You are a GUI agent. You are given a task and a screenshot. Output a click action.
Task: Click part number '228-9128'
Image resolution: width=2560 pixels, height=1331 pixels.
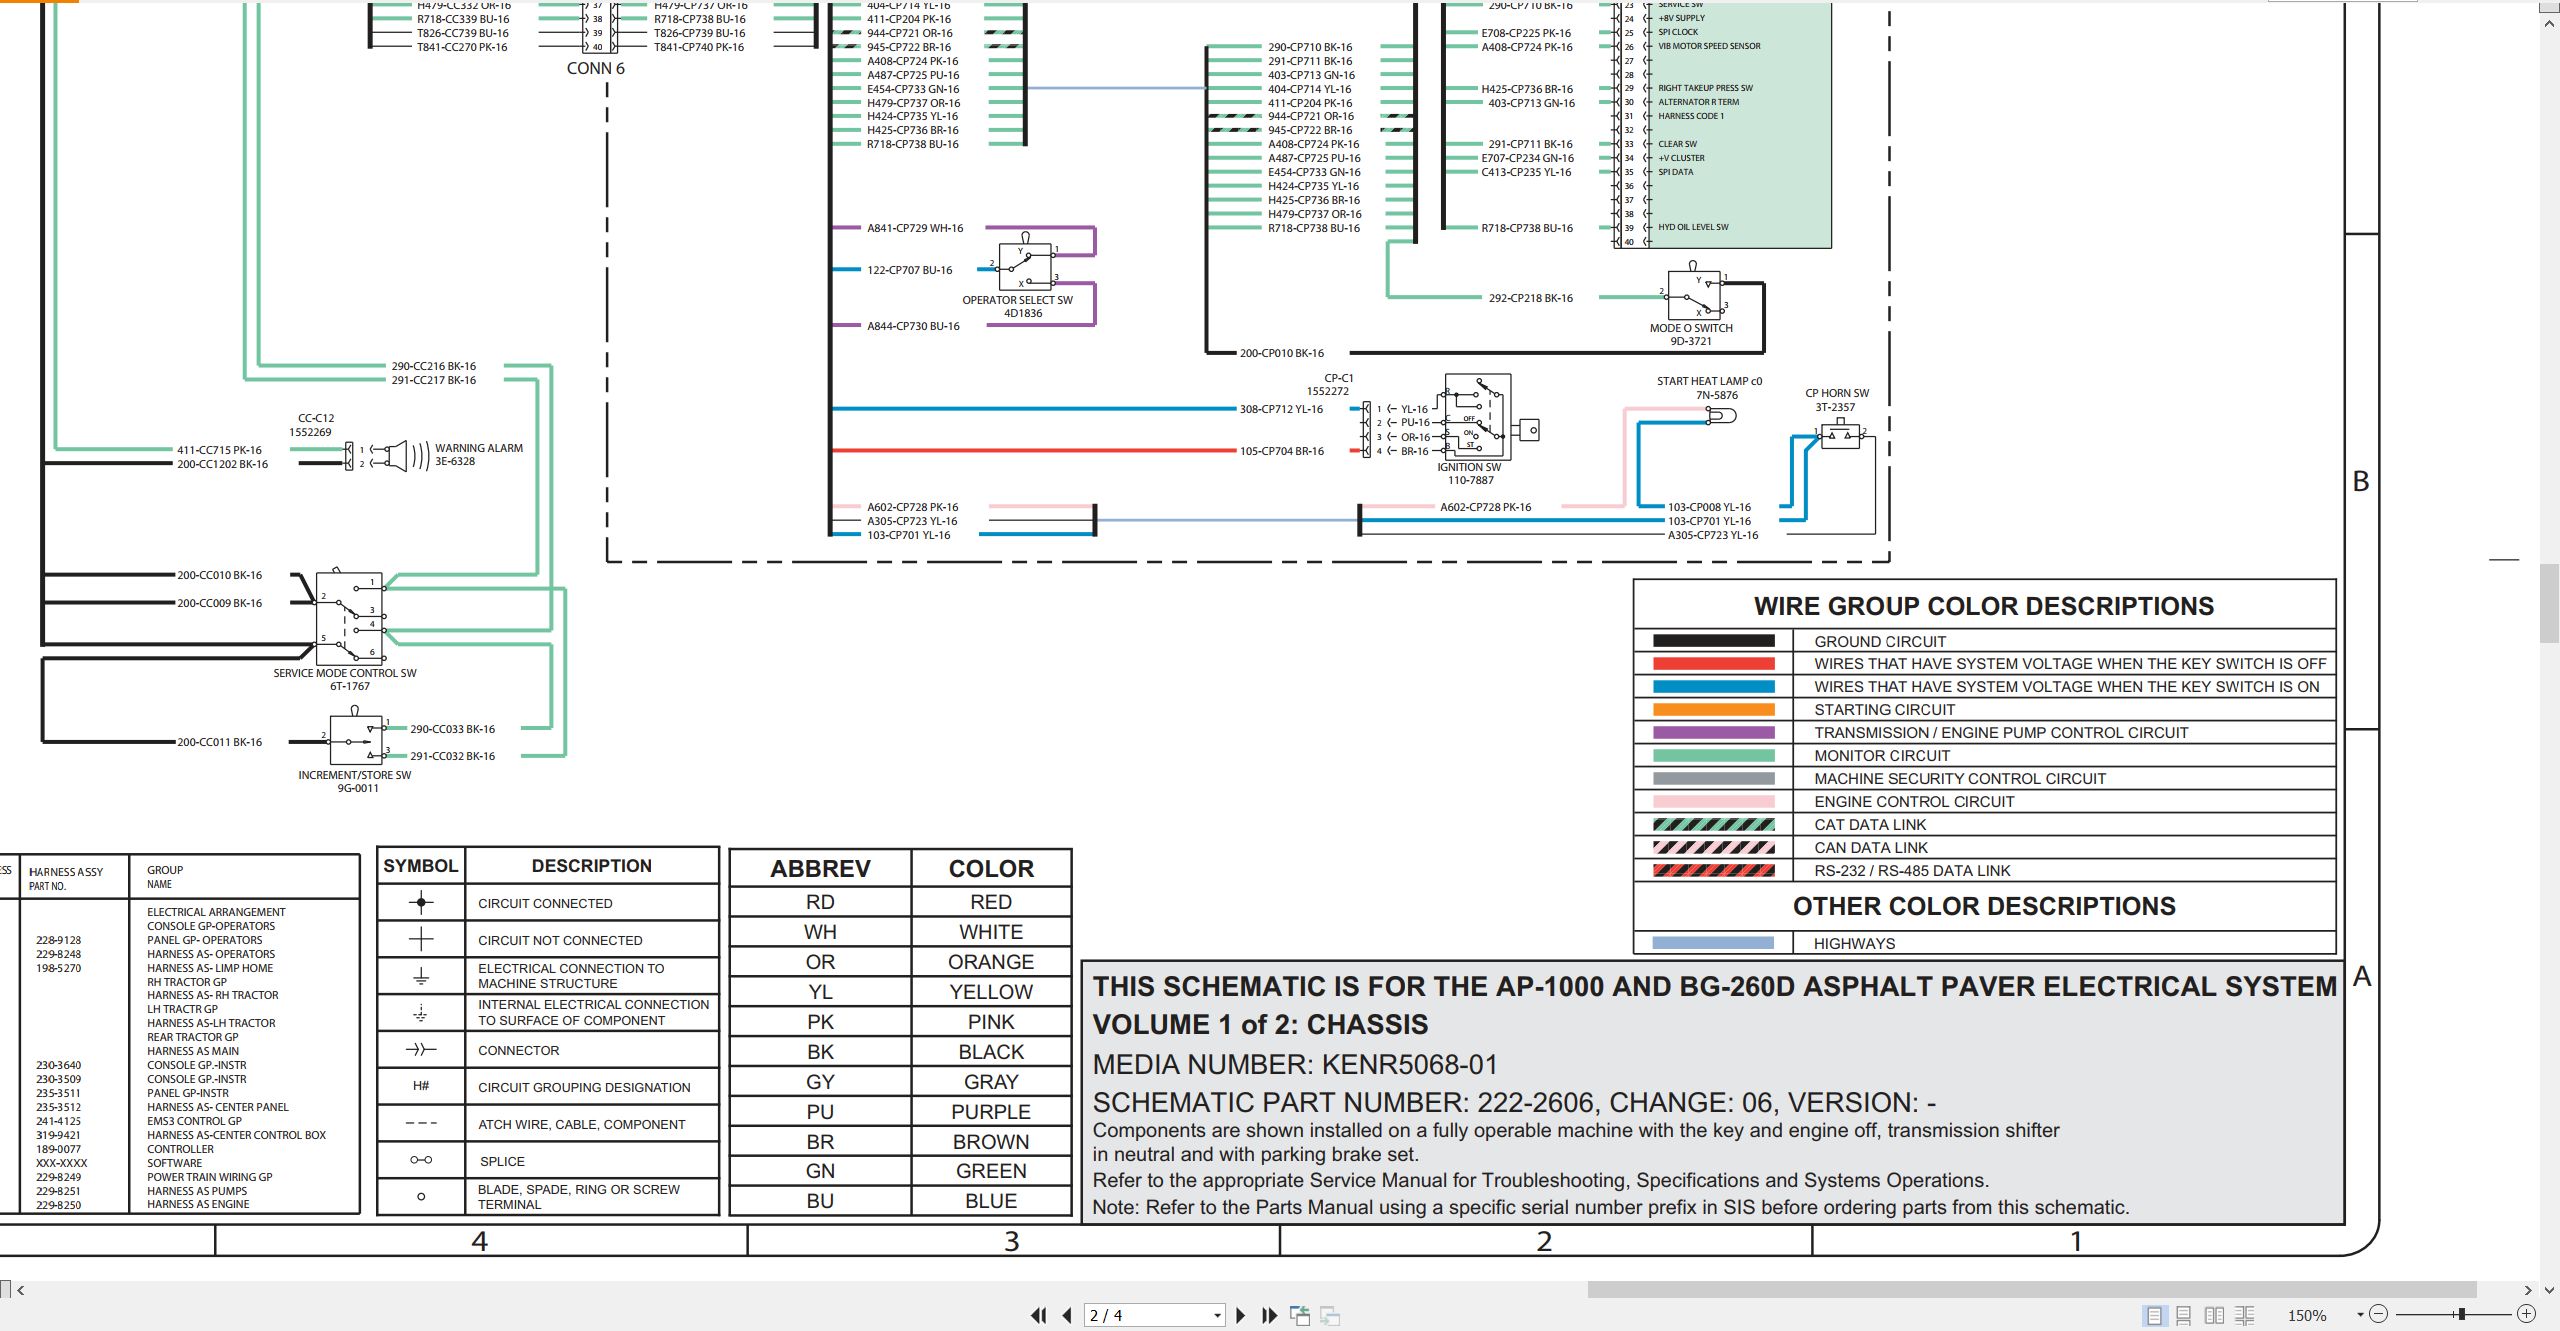(x=58, y=940)
